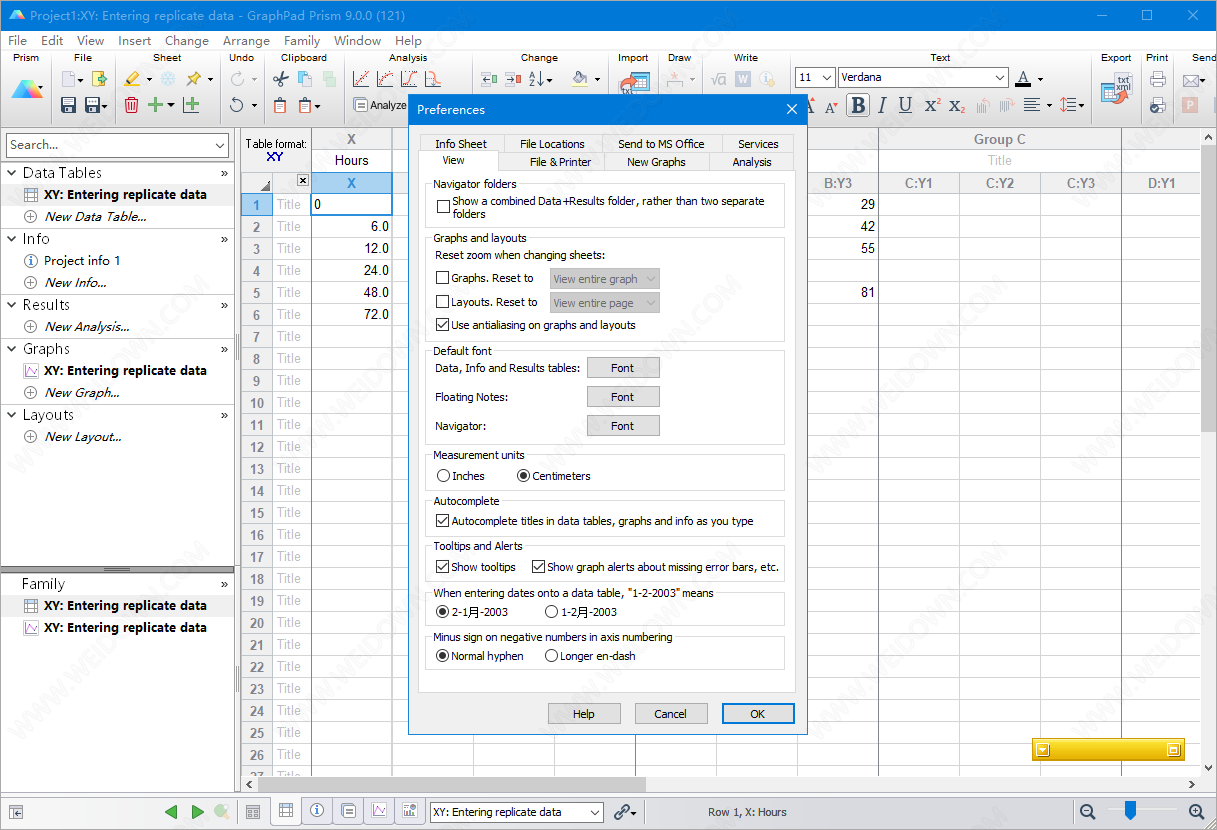
Task: Select Longer en-dash minus sign option
Action: pyautogui.click(x=551, y=656)
